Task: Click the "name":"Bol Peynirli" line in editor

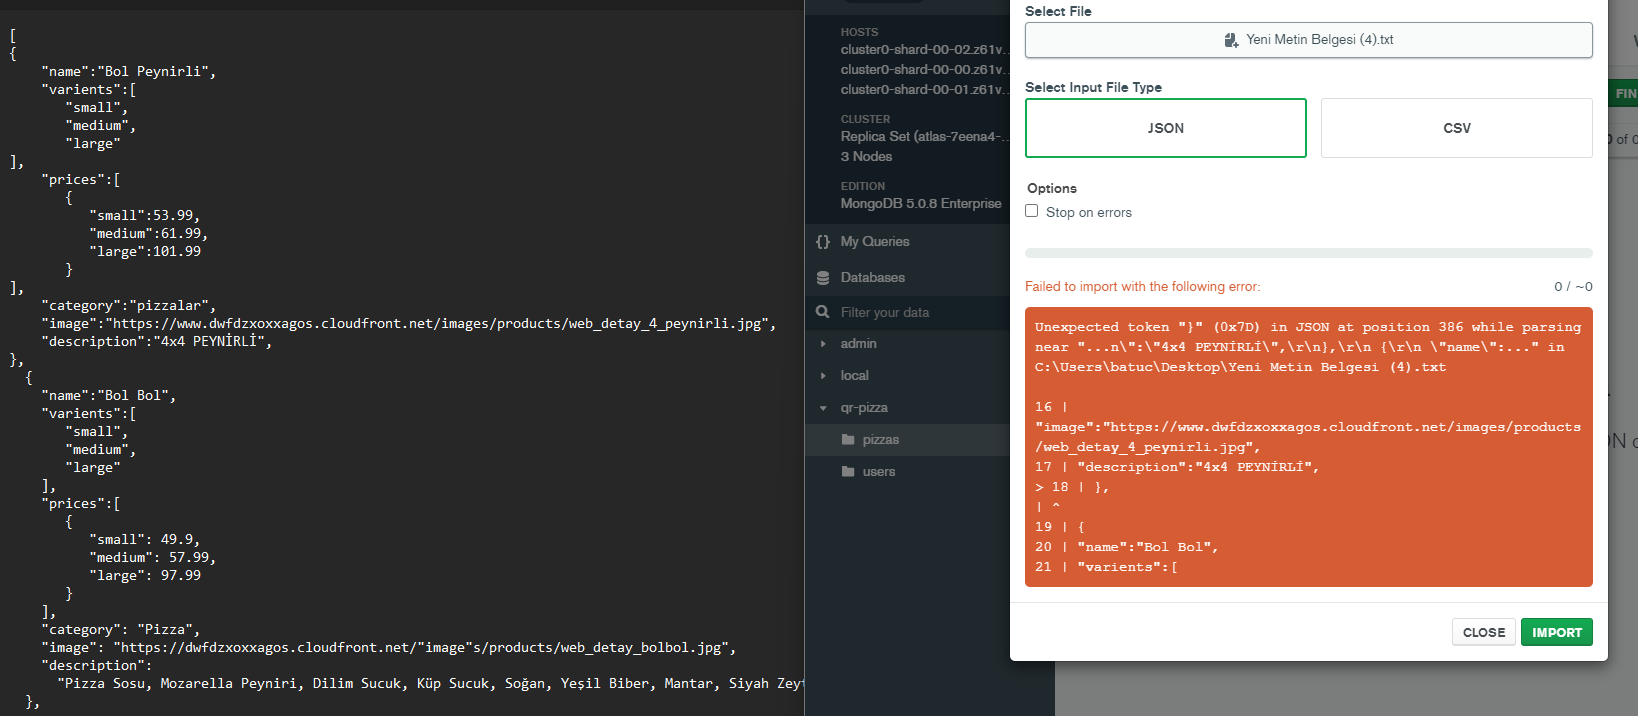Action: tap(128, 71)
